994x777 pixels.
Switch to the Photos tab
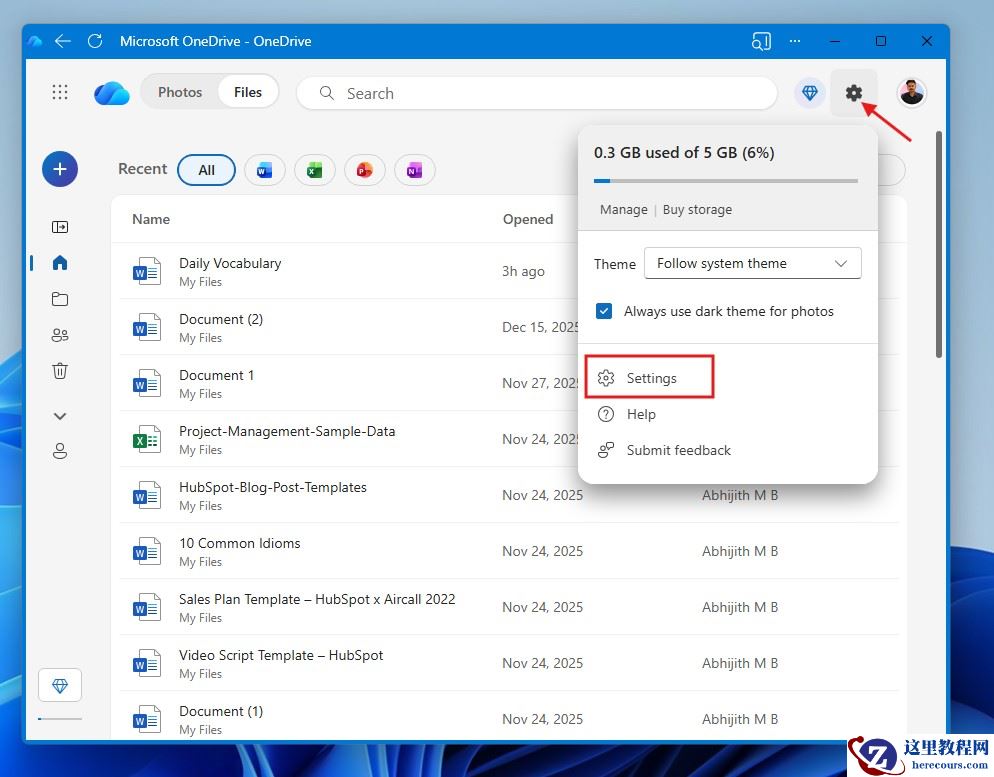(x=180, y=91)
